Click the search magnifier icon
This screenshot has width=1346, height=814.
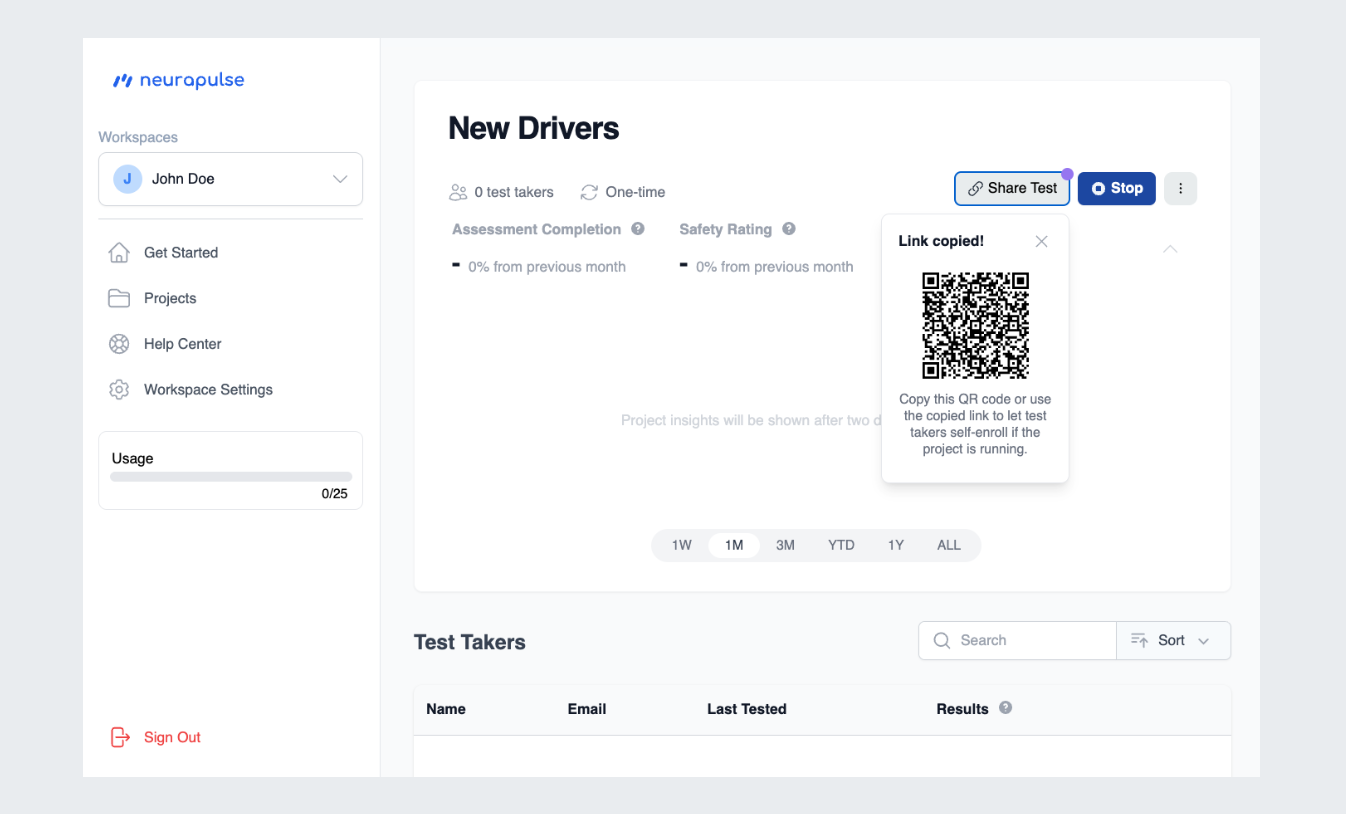[941, 641]
